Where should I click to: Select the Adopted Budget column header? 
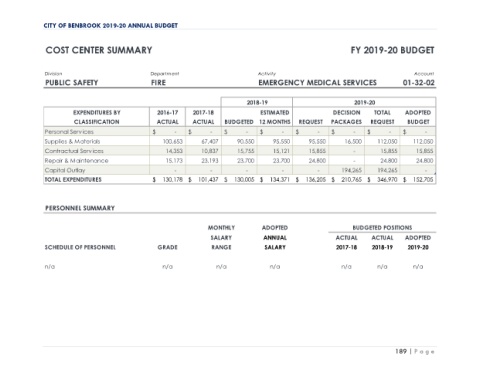pyautogui.click(x=418, y=117)
